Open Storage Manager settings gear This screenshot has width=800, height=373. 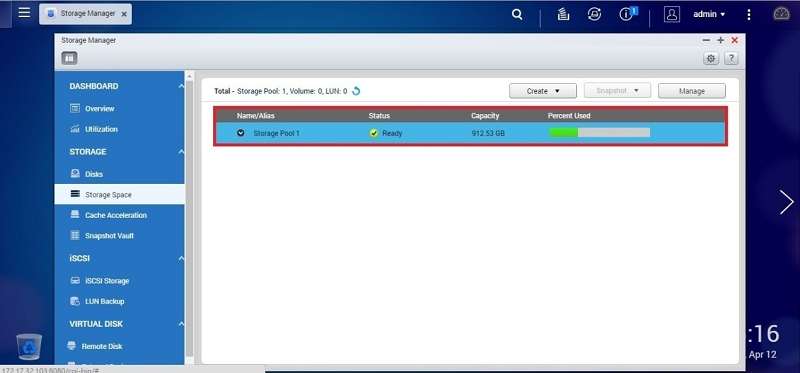711,58
